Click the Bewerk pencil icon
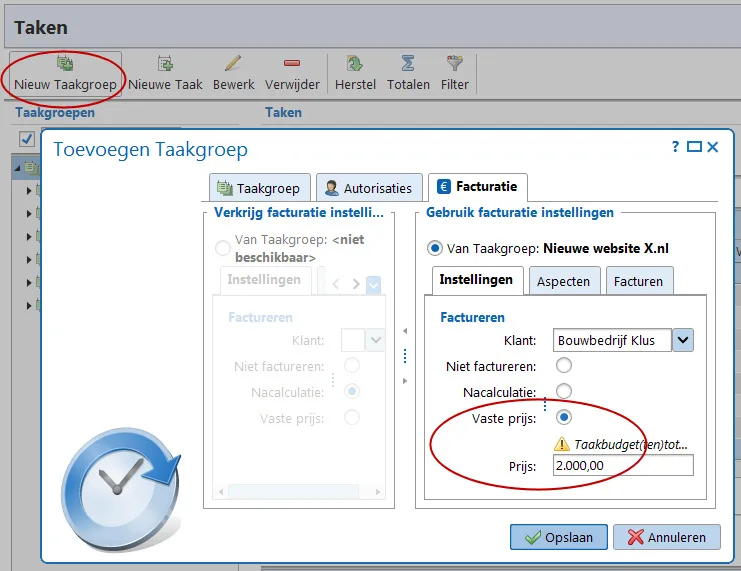 point(233,63)
